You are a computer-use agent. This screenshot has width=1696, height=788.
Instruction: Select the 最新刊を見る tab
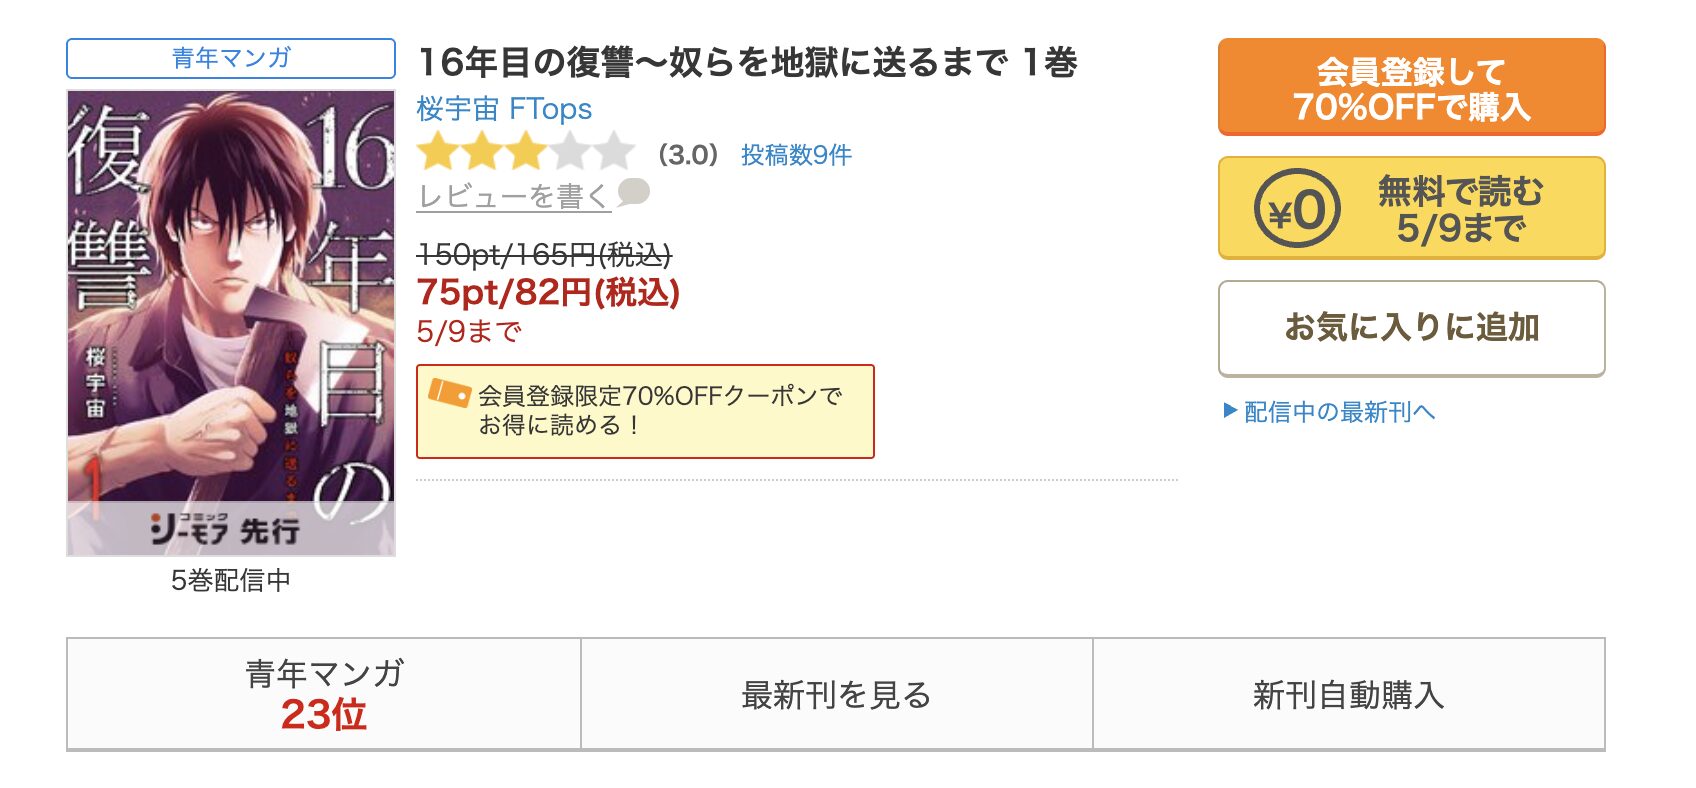[x=837, y=694]
